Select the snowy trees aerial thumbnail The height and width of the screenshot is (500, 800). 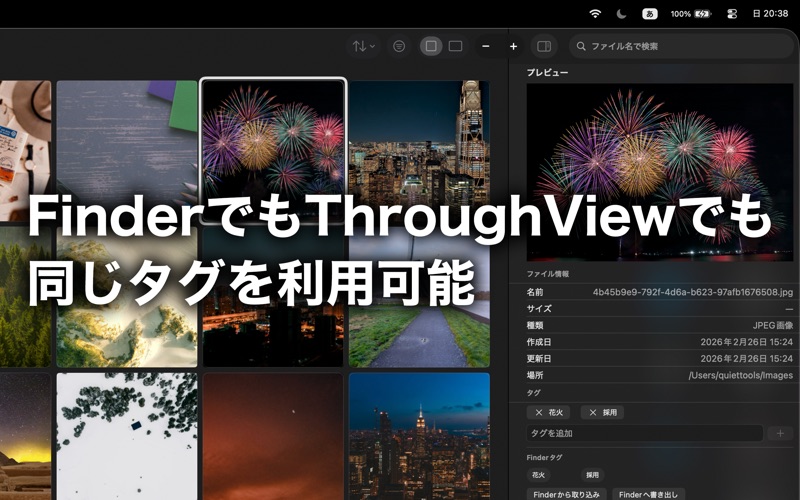tap(127, 436)
